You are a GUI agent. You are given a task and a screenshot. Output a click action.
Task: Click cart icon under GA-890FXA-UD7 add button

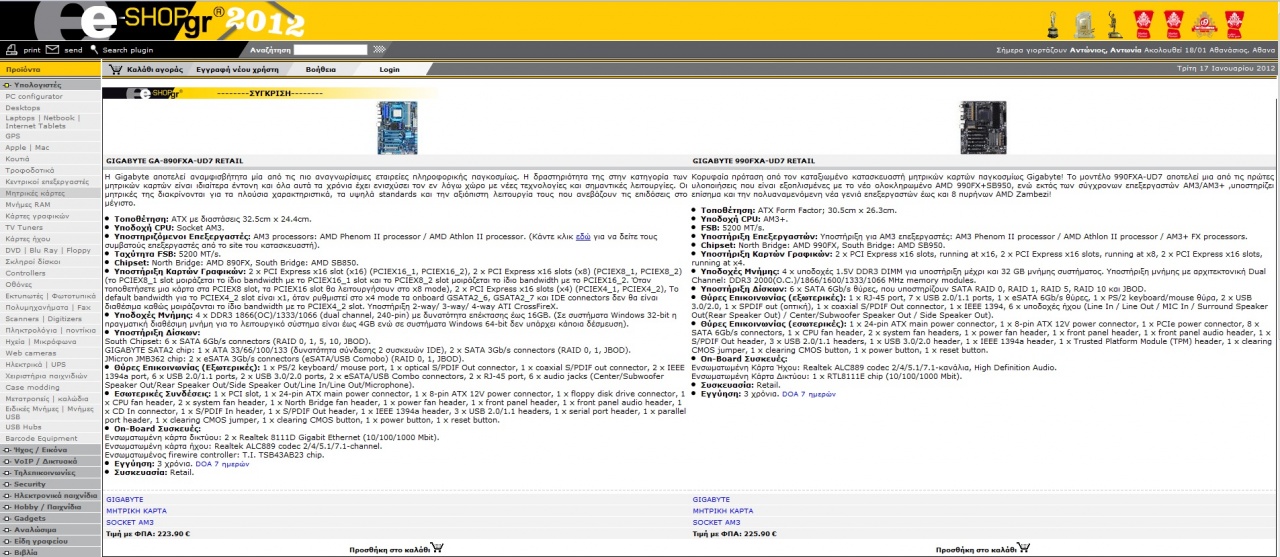(436, 548)
